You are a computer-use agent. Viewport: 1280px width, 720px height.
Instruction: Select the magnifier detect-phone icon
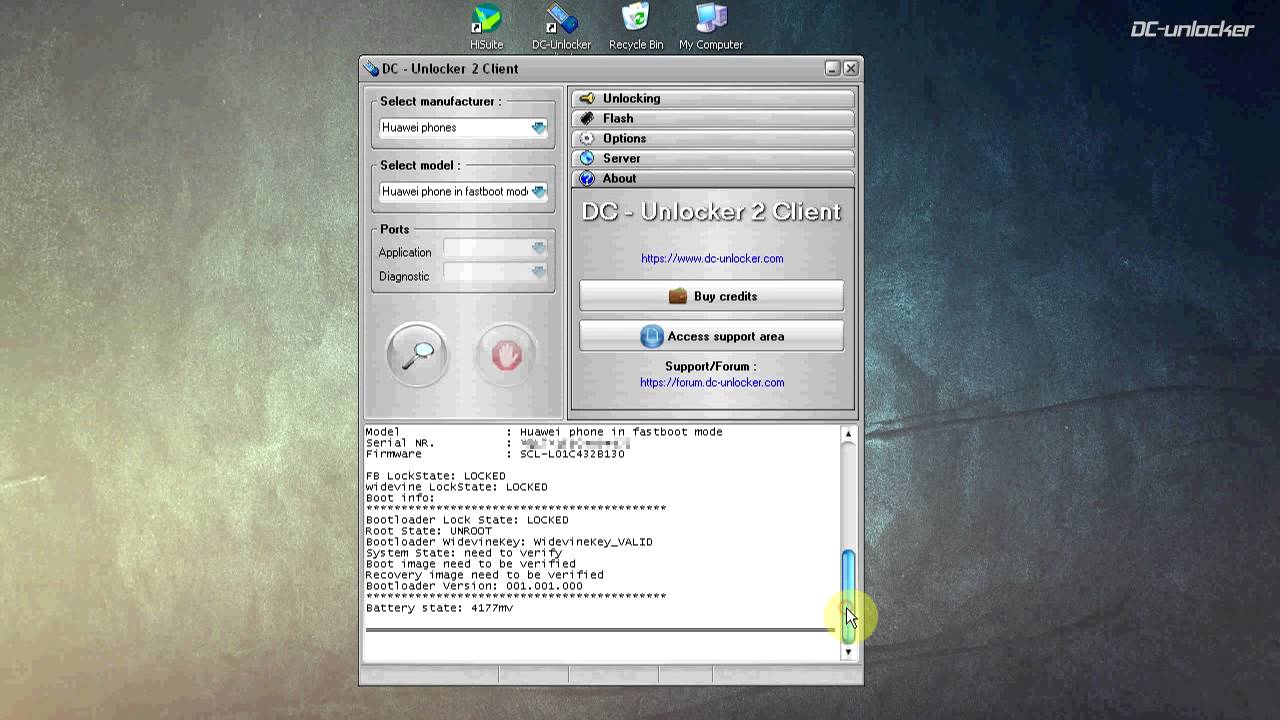(x=416, y=355)
